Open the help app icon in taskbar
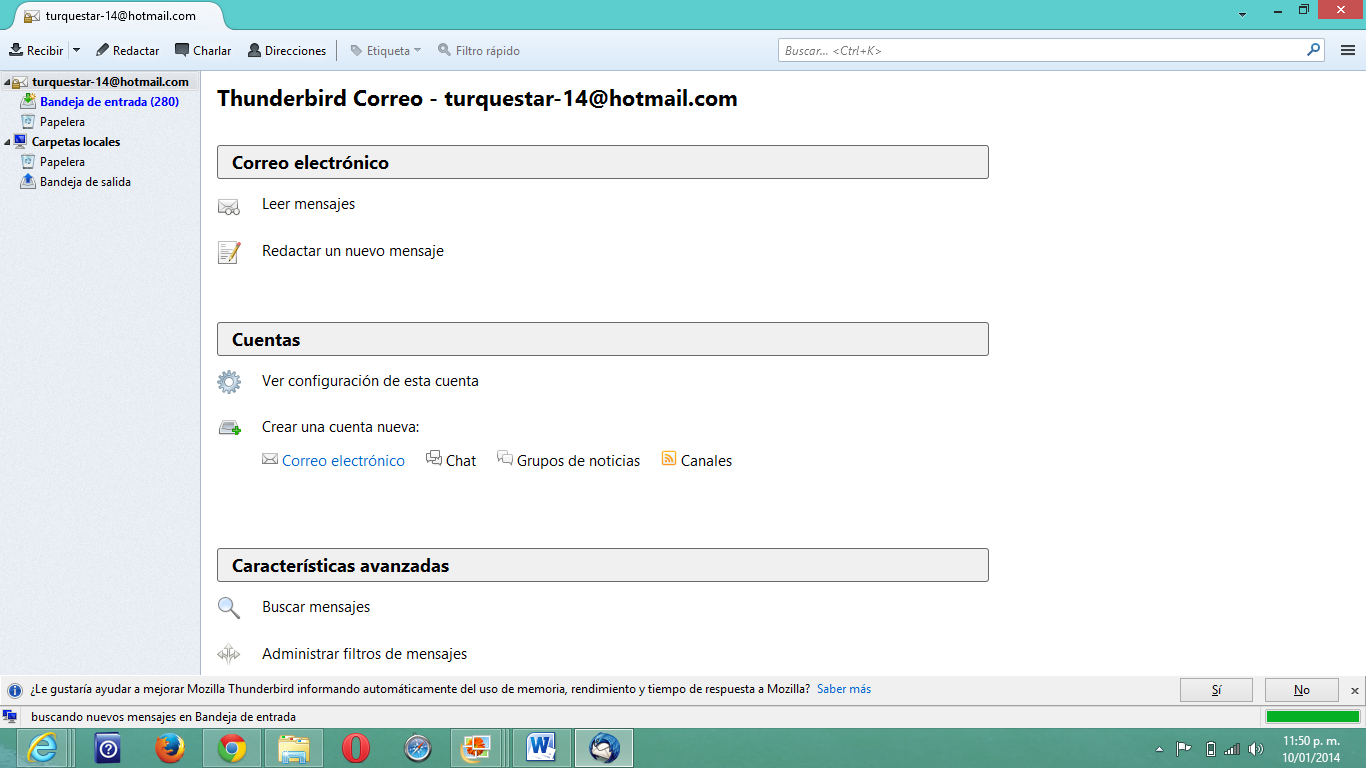The height and width of the screenshot is (768, 1366). pos(108,748)
